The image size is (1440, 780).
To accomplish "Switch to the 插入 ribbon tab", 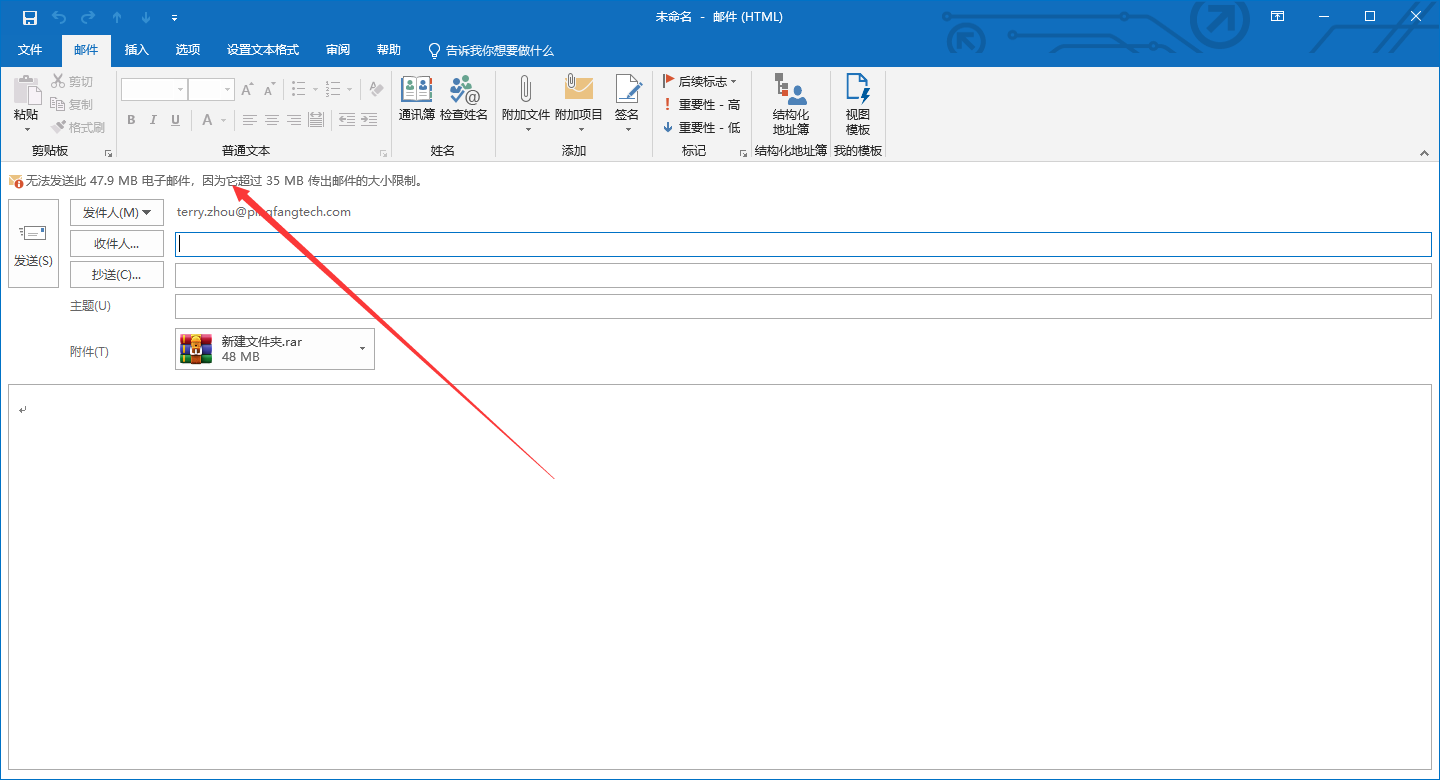I will pyautogui.click(x=137, y=50).
